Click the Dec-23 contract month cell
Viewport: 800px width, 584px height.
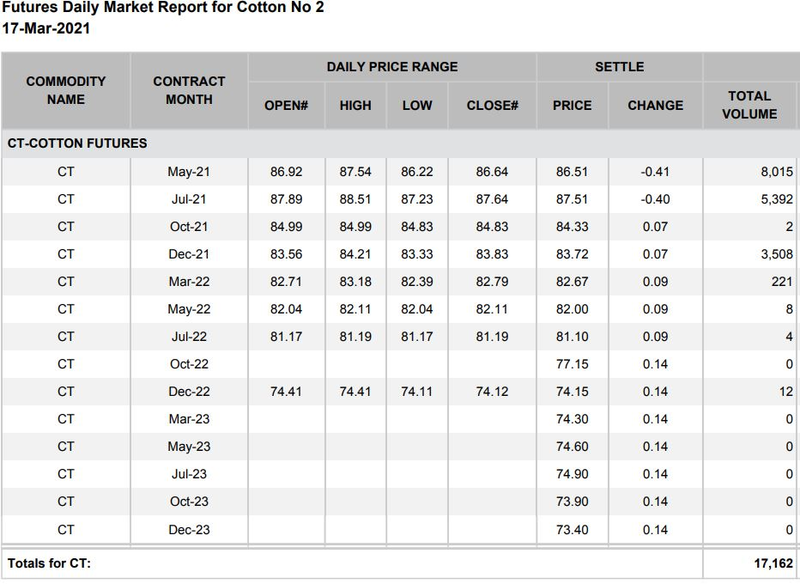coord(187,528)
